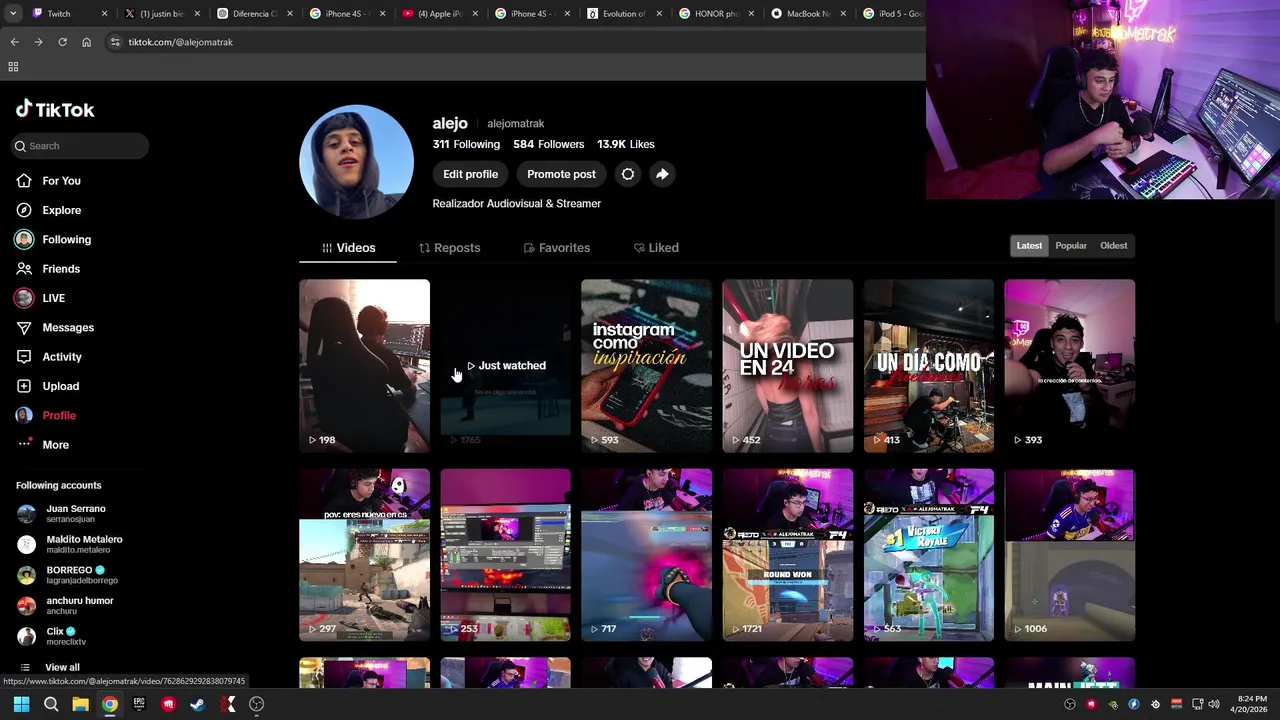Switch to the Liked tab

pos(656,248)
